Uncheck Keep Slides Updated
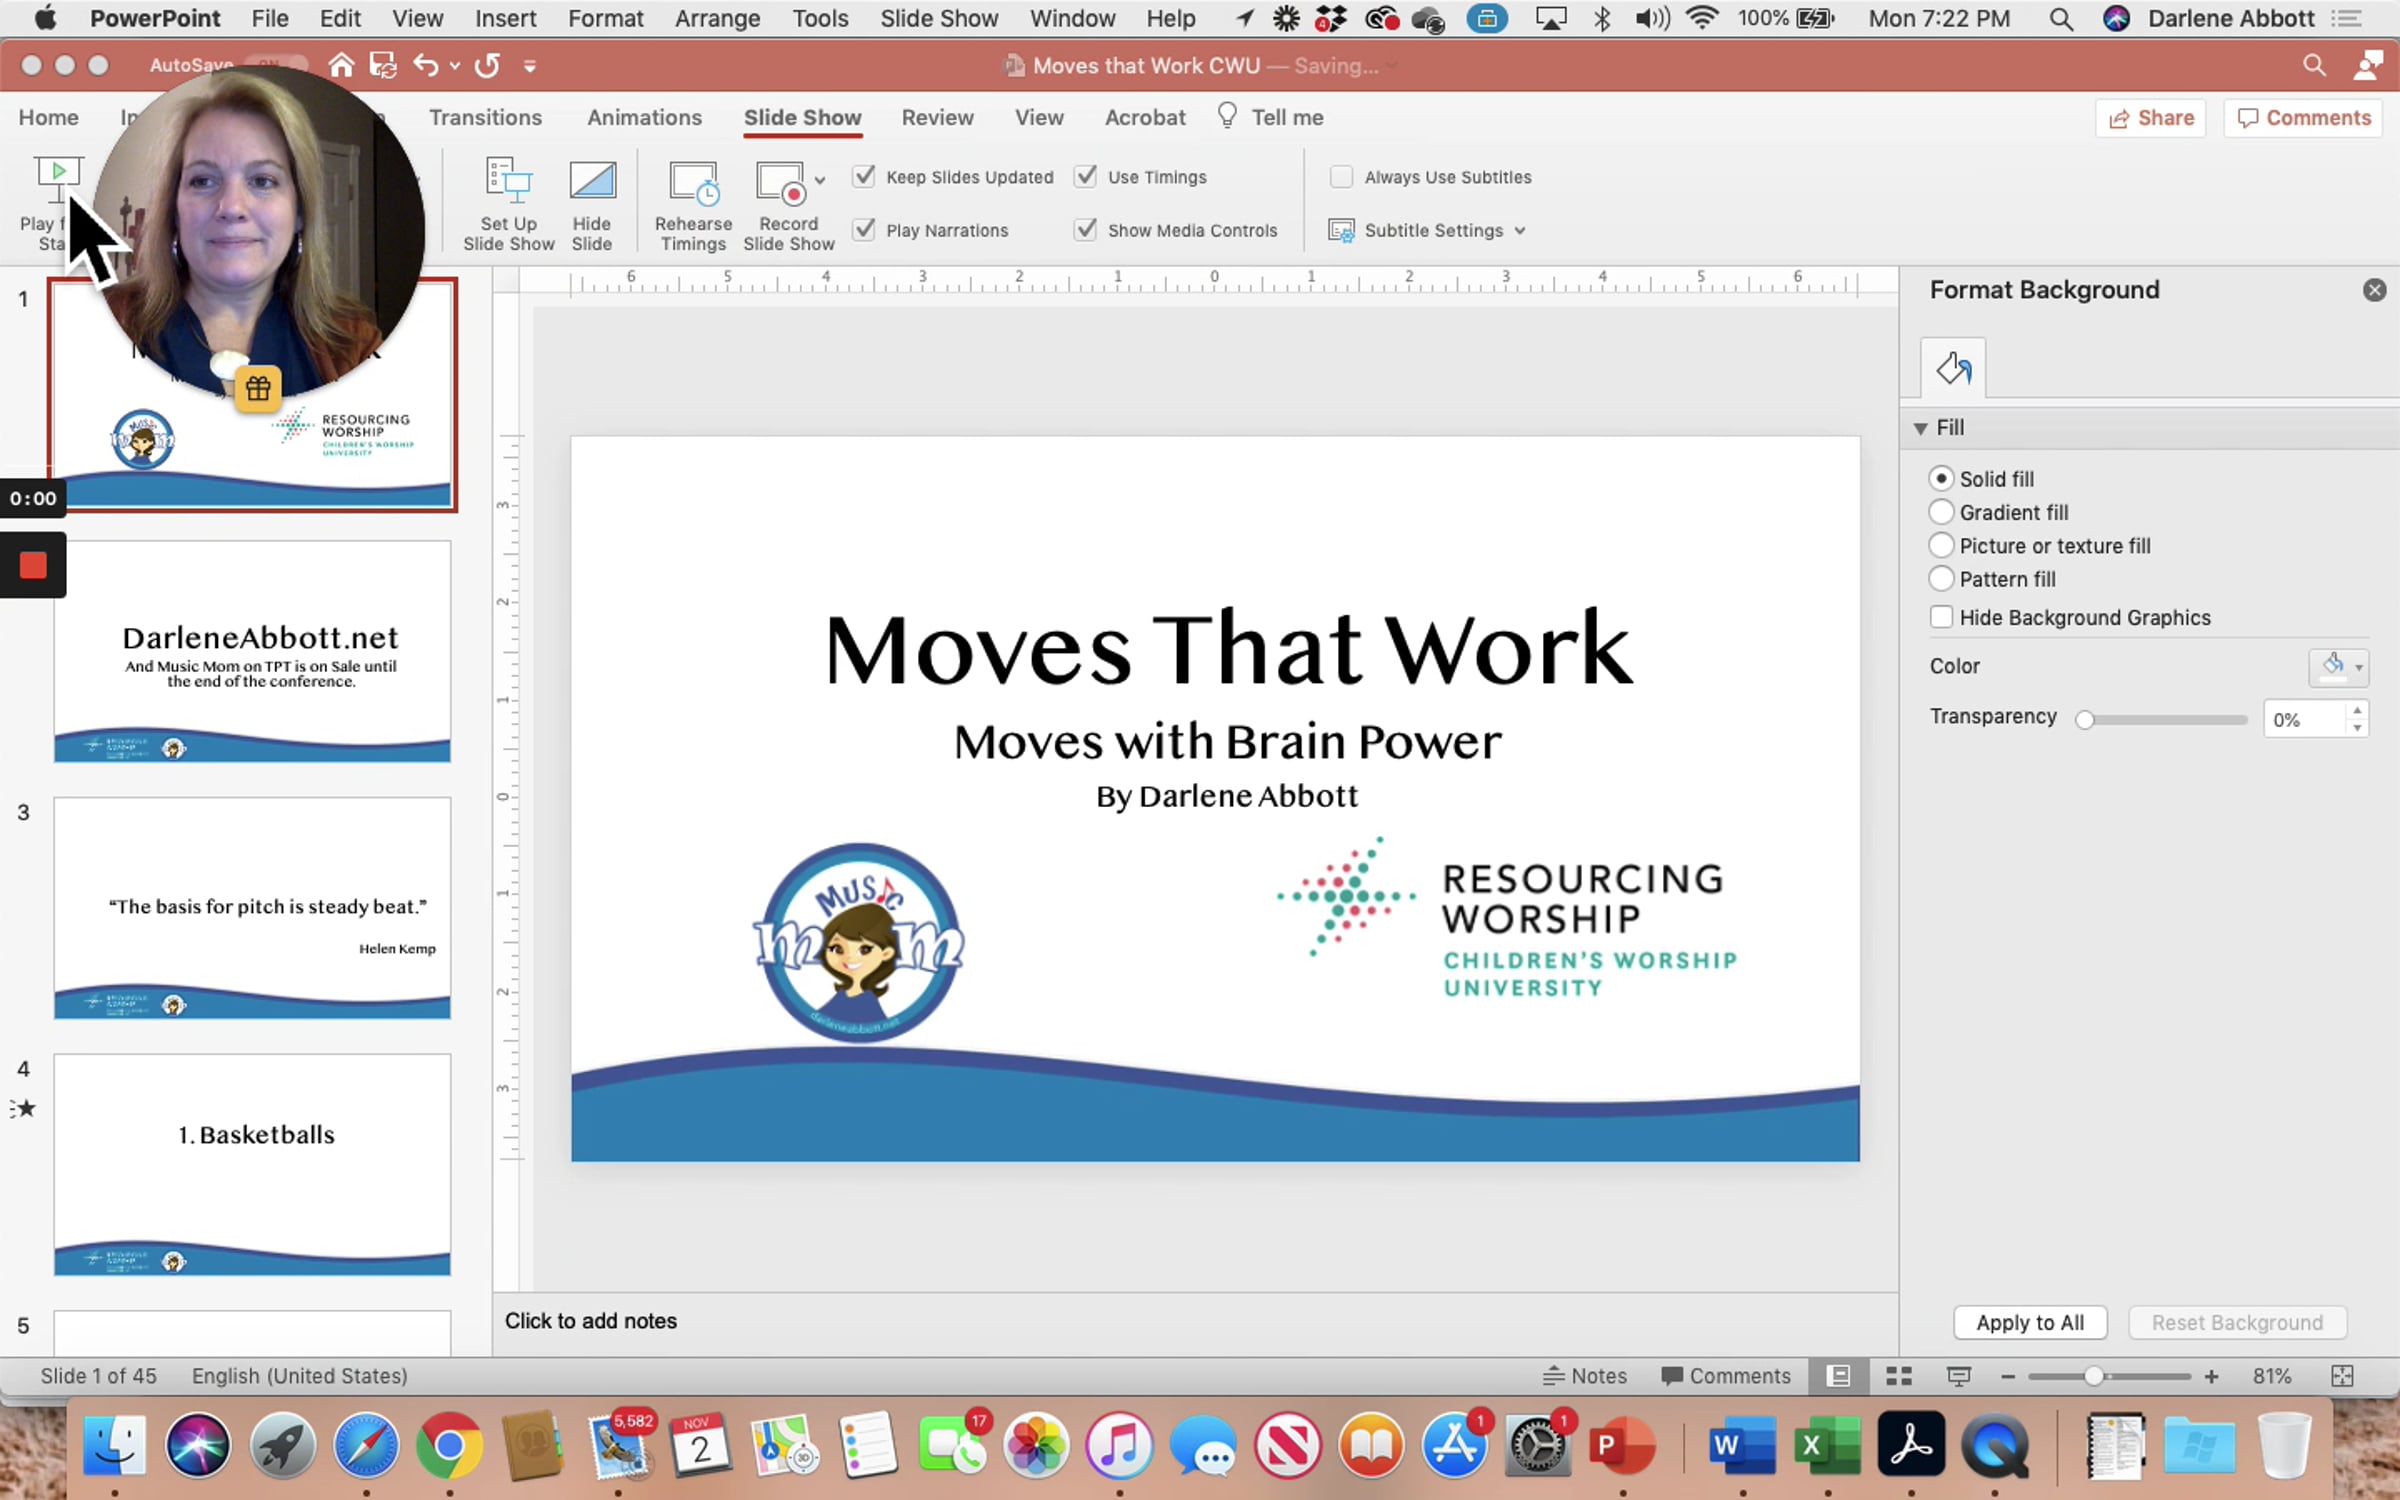 tap(864, 177)
